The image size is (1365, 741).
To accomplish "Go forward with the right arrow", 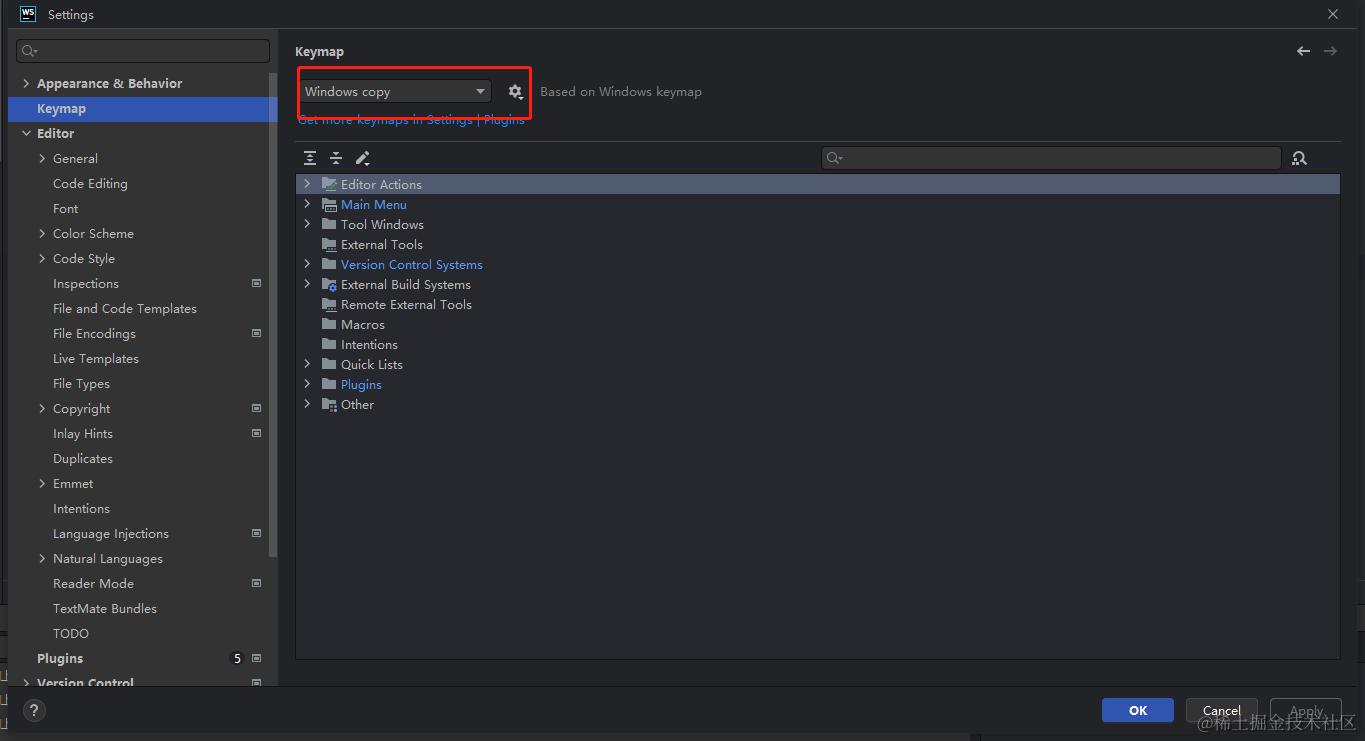I will pos(1330,51).
